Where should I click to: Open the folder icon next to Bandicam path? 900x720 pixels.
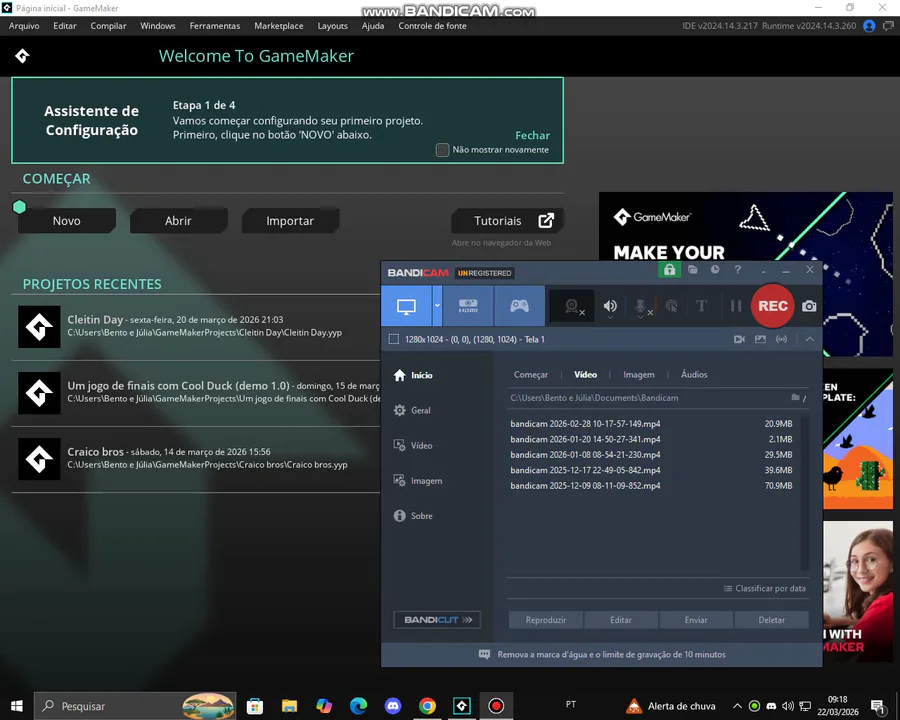tap(798, 397)
